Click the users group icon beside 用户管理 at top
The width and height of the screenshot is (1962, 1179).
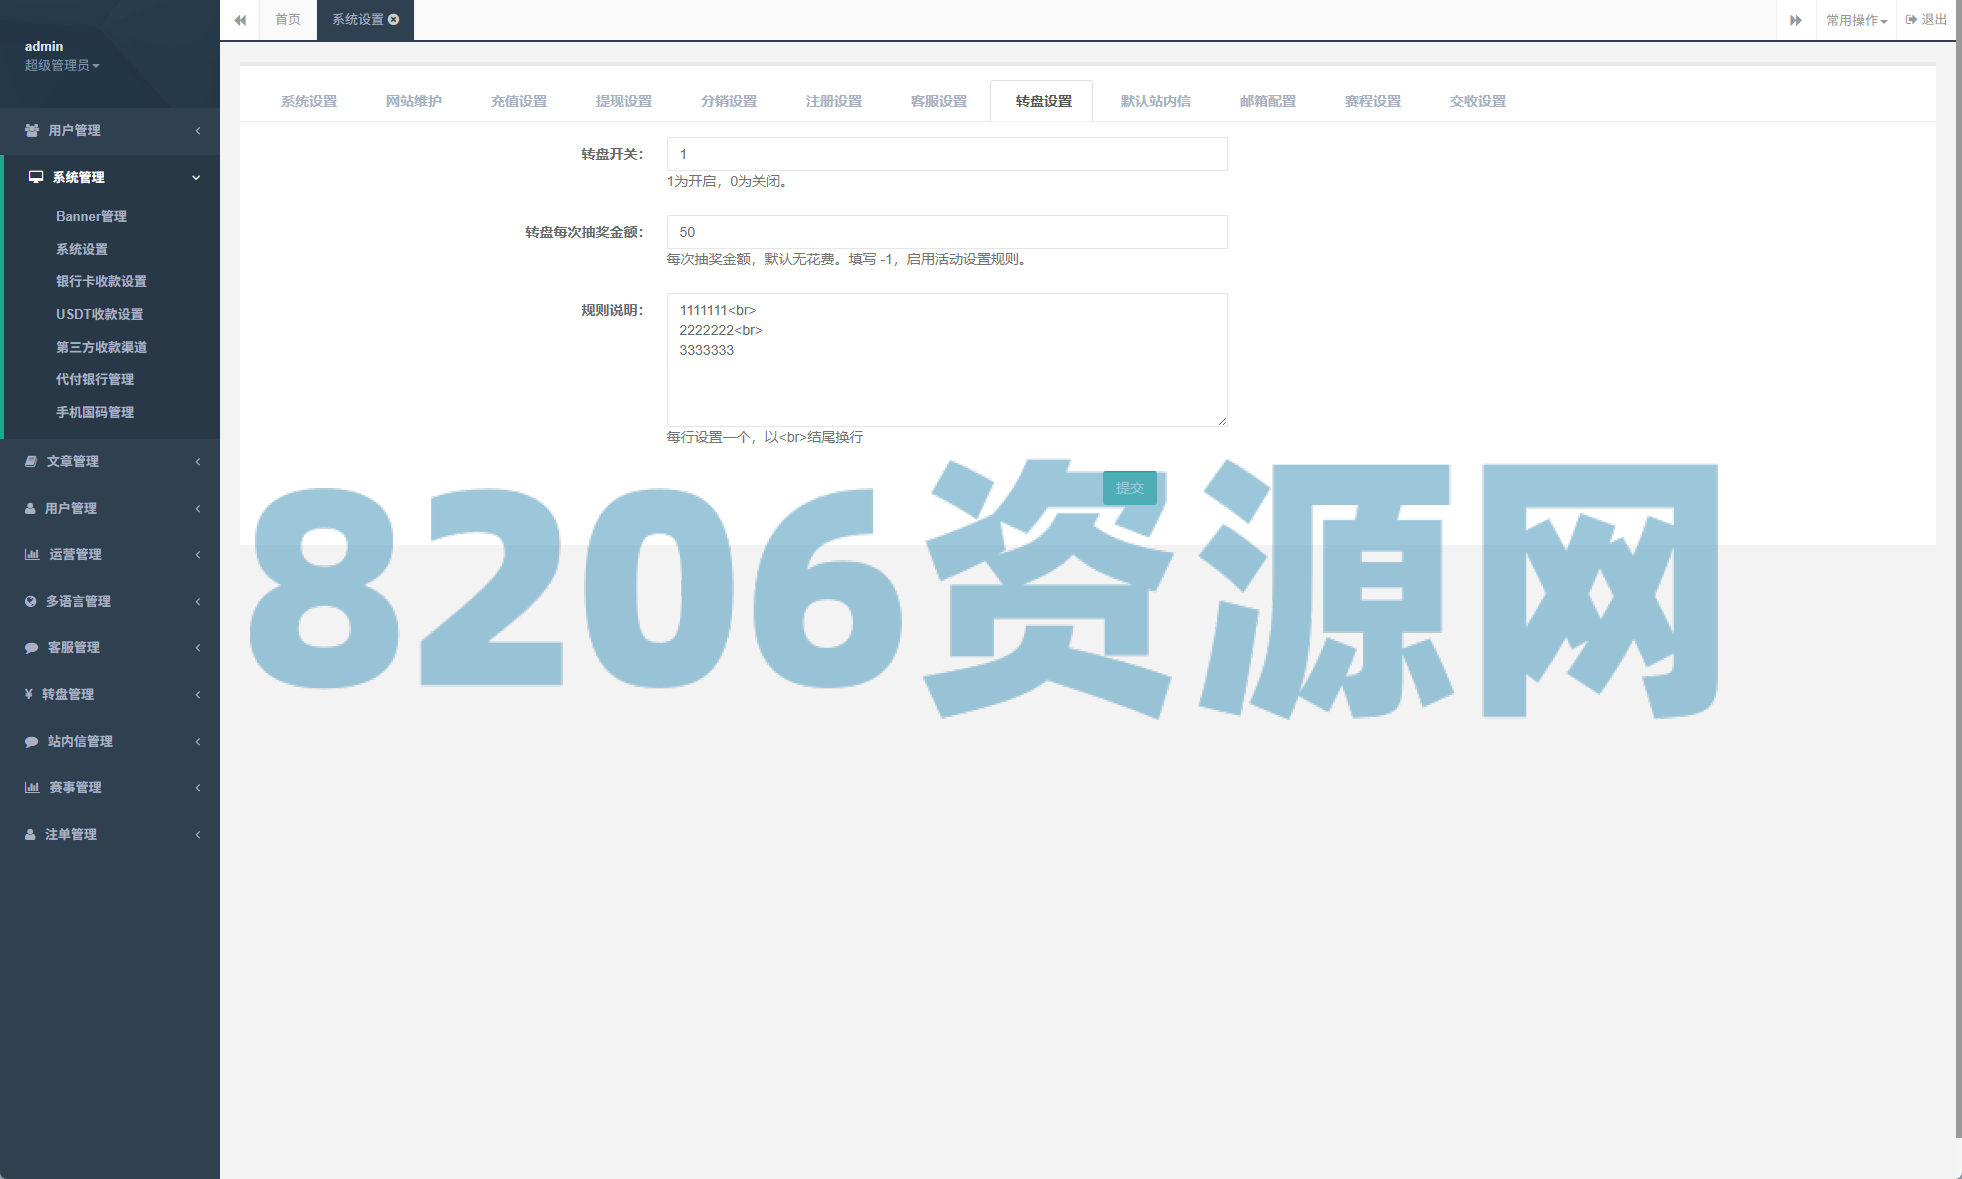pyautogui.click(x=32, y=130)
